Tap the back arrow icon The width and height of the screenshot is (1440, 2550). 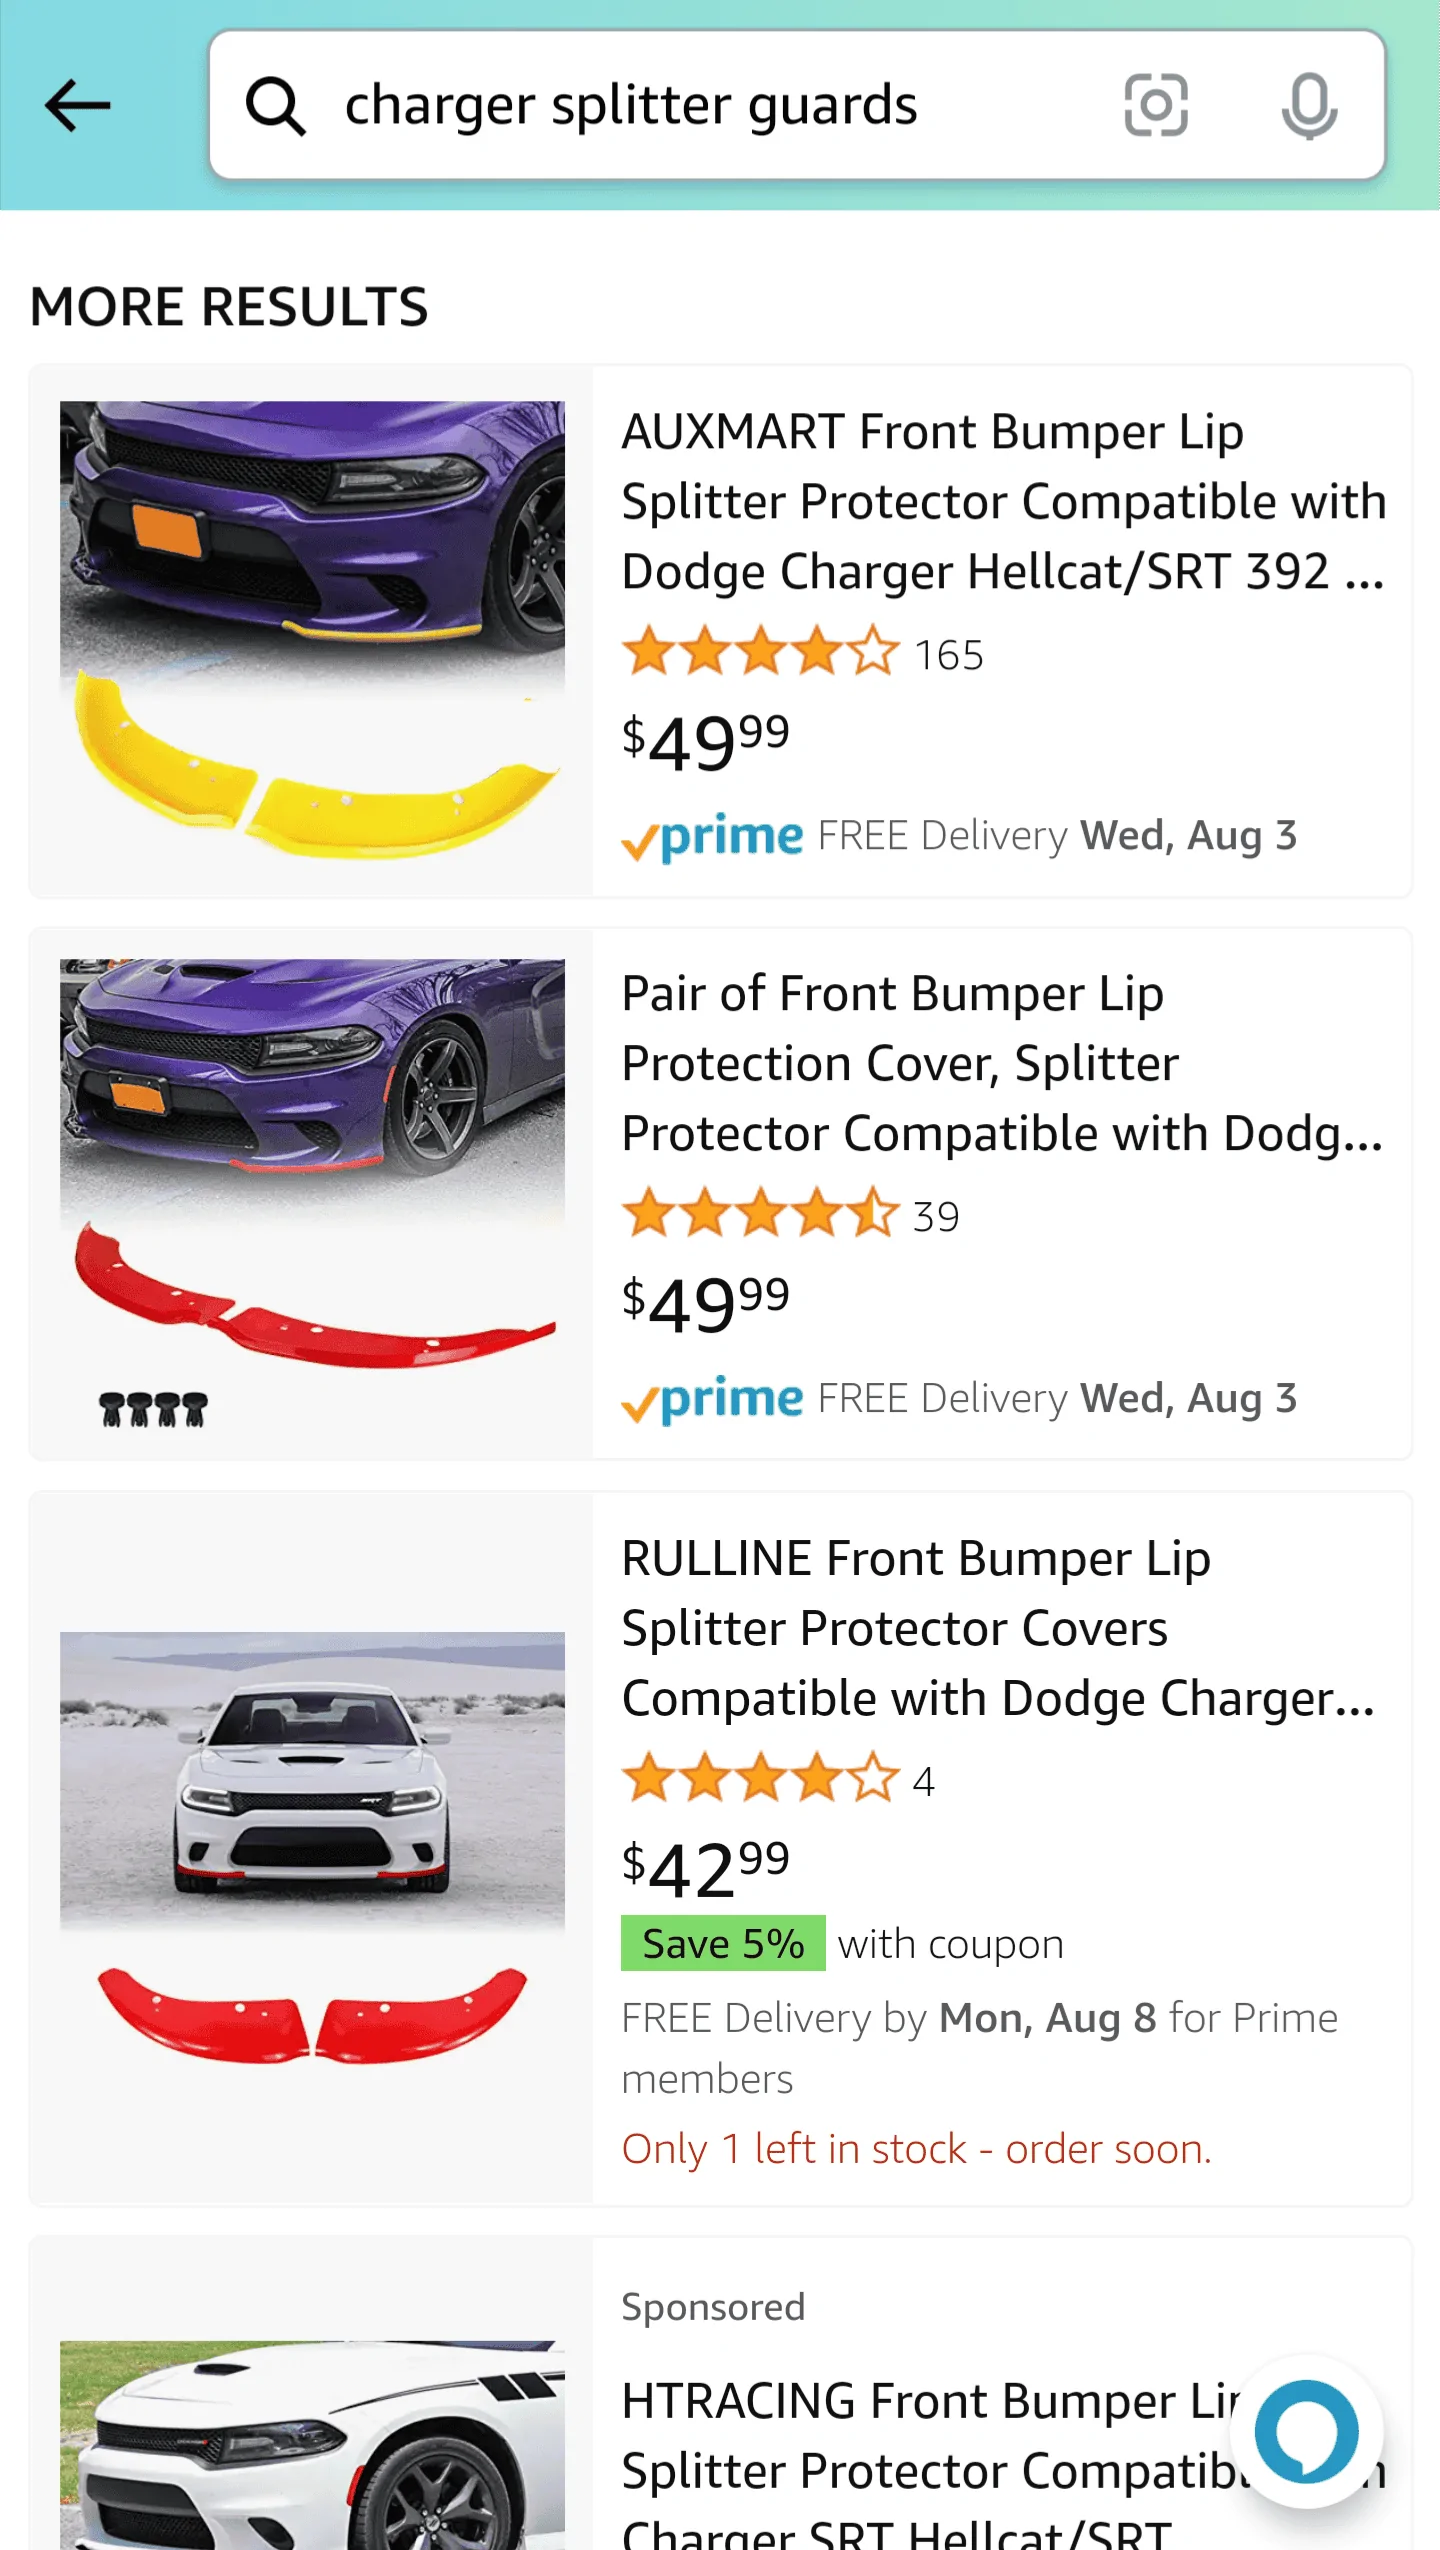point(78,106)
